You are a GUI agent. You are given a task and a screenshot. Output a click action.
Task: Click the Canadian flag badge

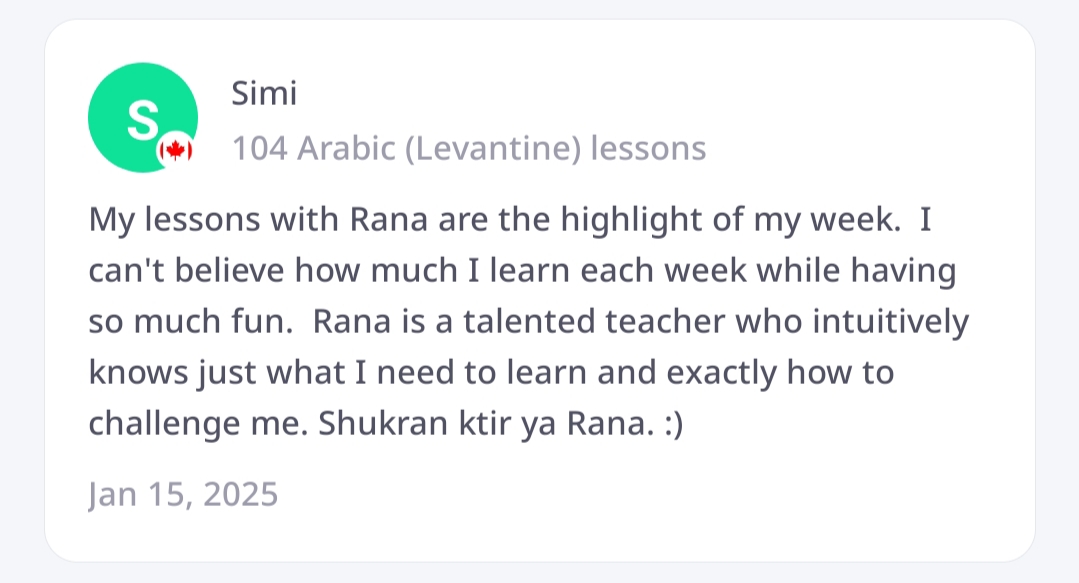[175, 150]
